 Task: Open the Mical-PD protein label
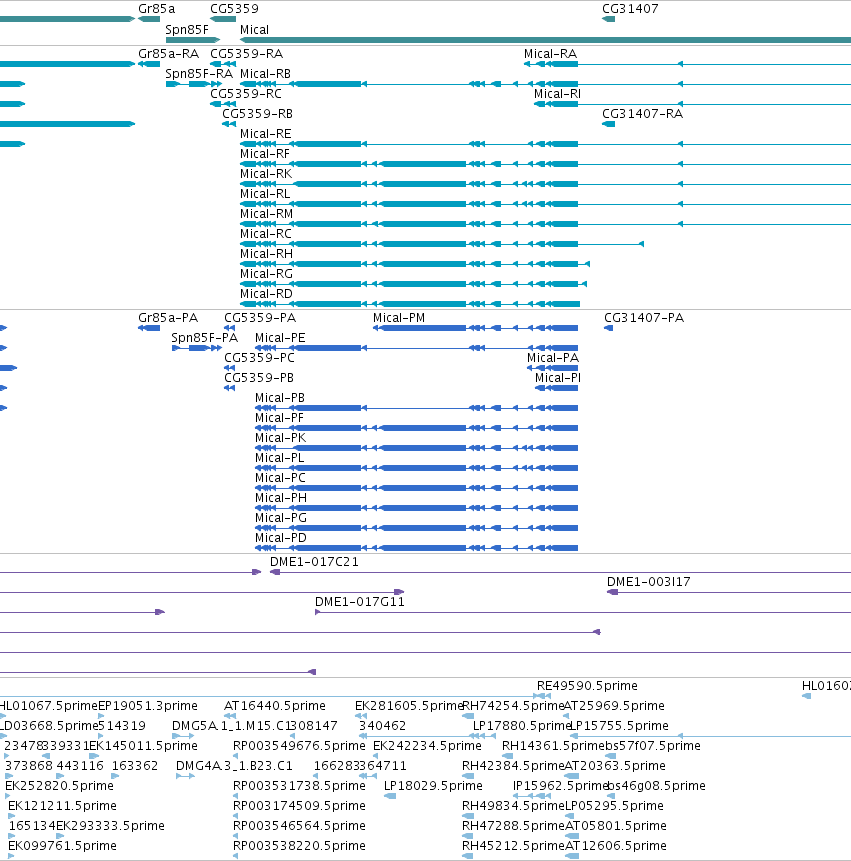(x=281, y=538)
